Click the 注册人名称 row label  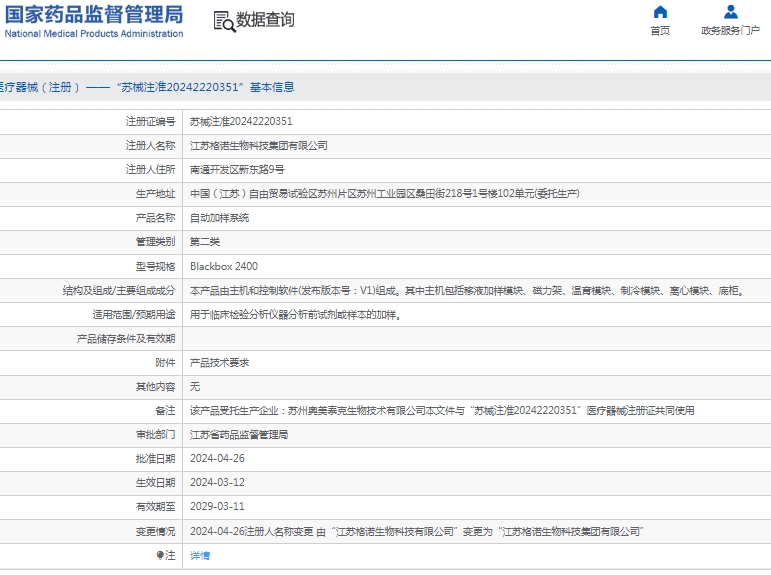tap(150, 146)
